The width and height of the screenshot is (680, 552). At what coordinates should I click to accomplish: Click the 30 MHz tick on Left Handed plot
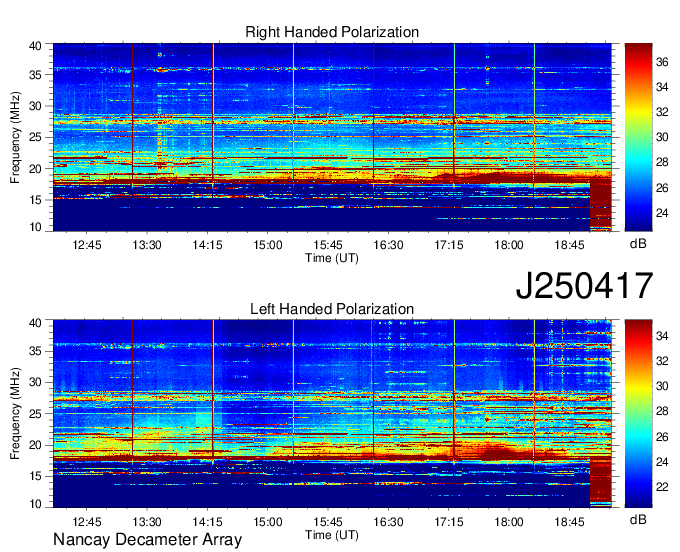tap(35, 382)
